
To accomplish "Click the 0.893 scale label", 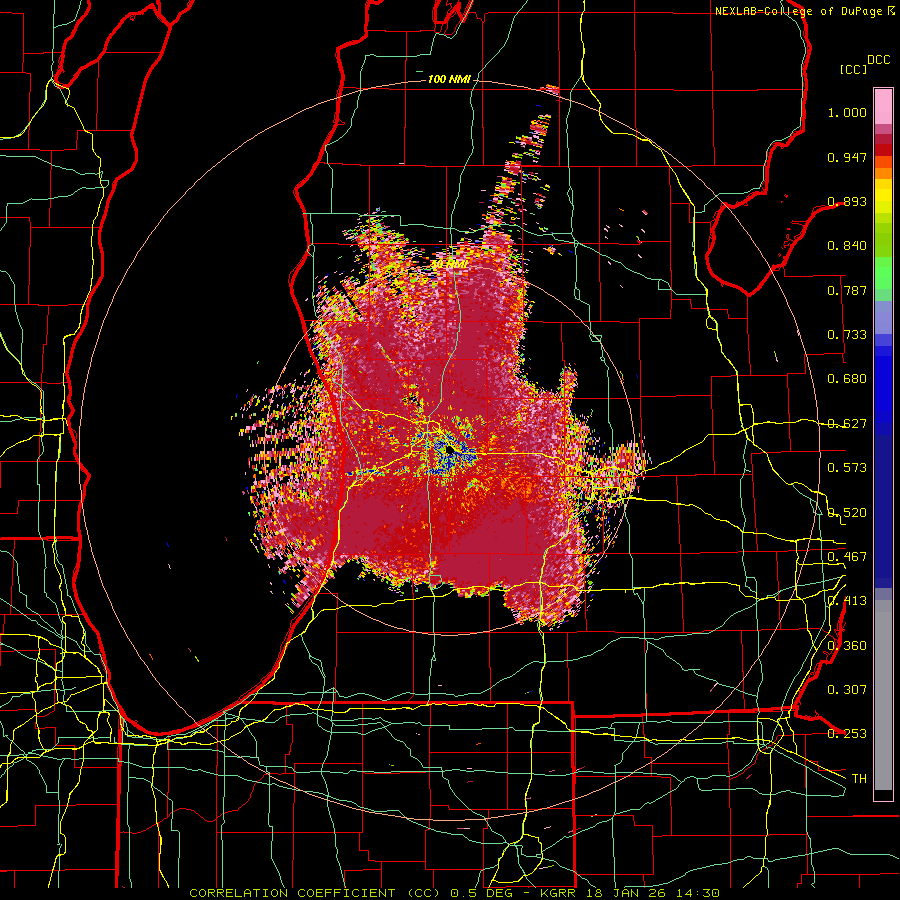I will coord(847,201).
